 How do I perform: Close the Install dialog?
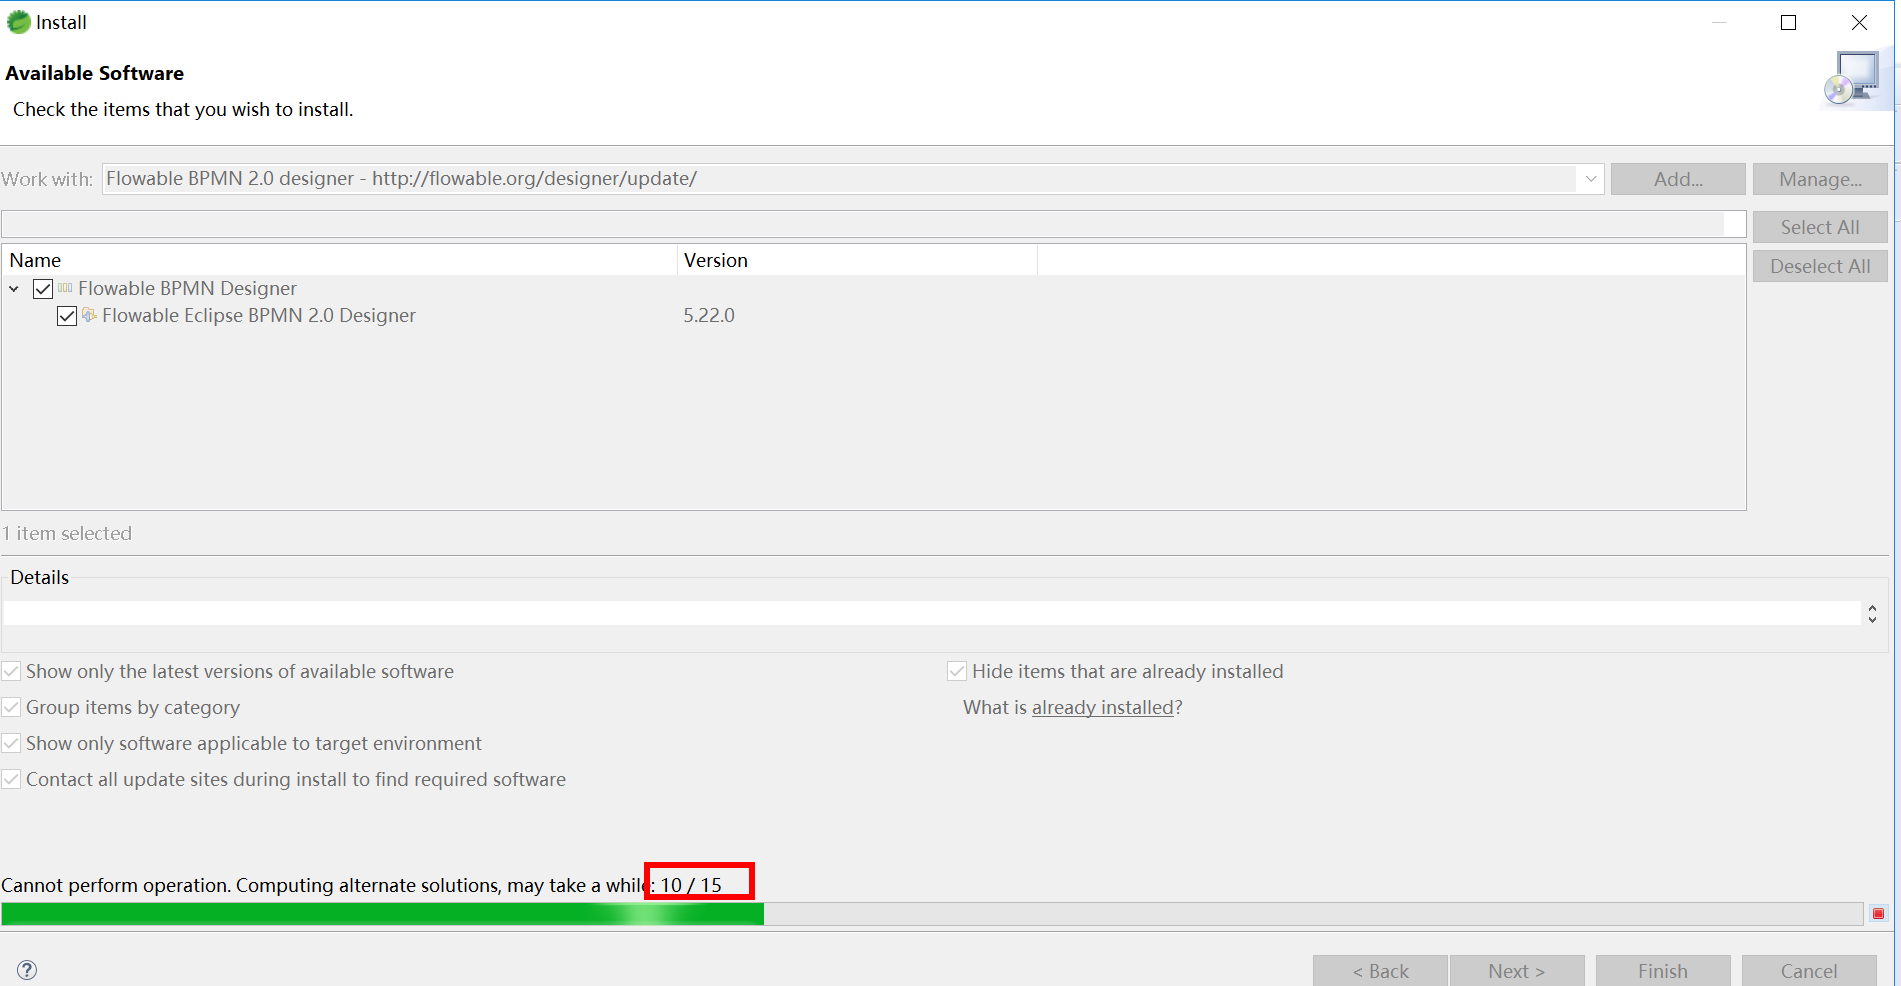pos(1859,22)
